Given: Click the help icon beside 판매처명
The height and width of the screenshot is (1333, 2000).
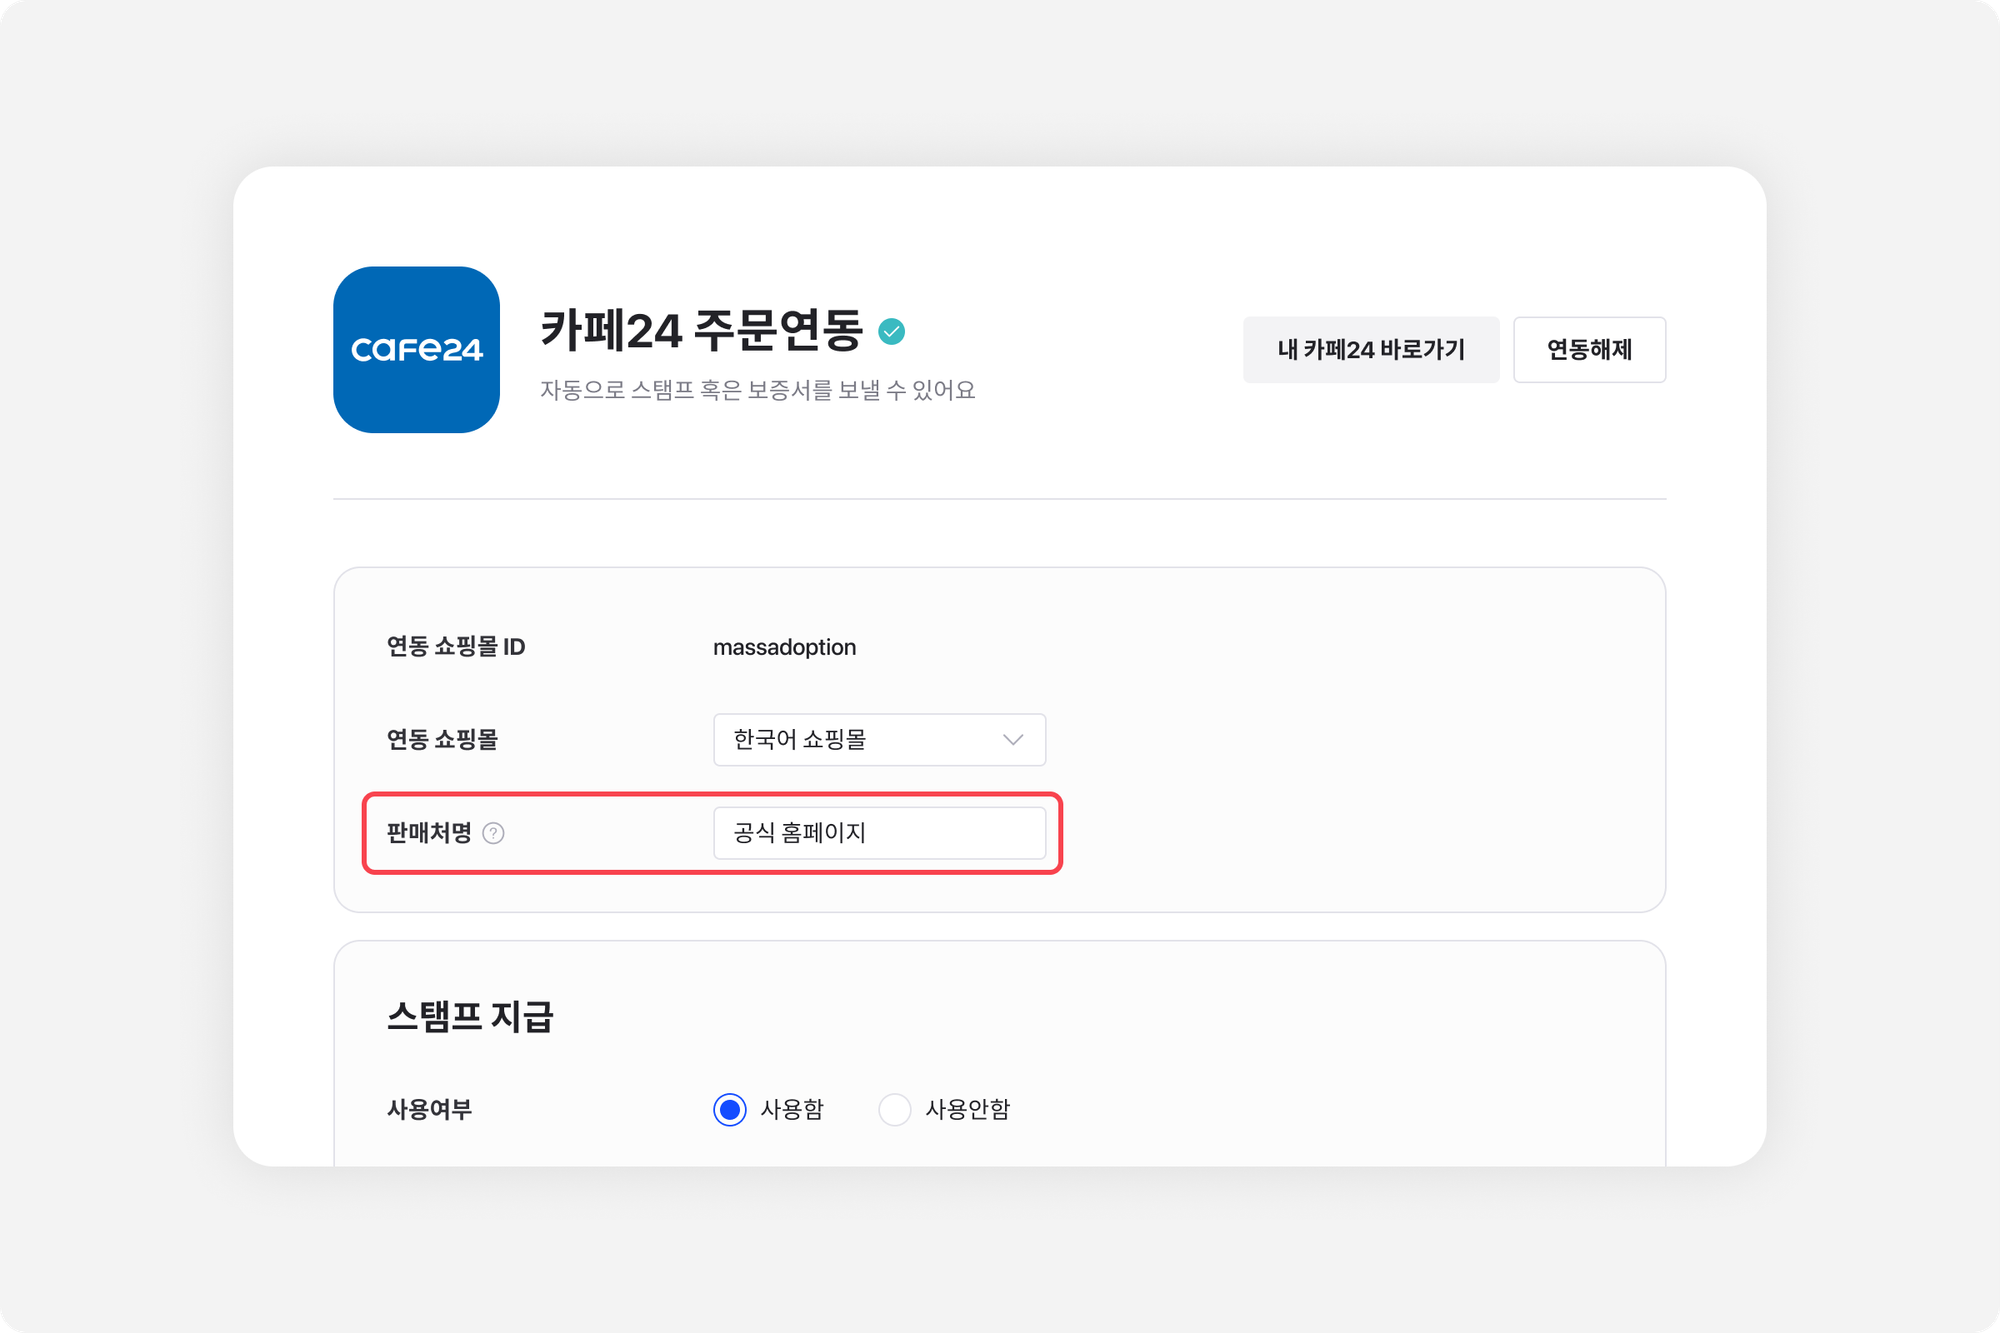Looking at the screenshot, I should 493,833.
